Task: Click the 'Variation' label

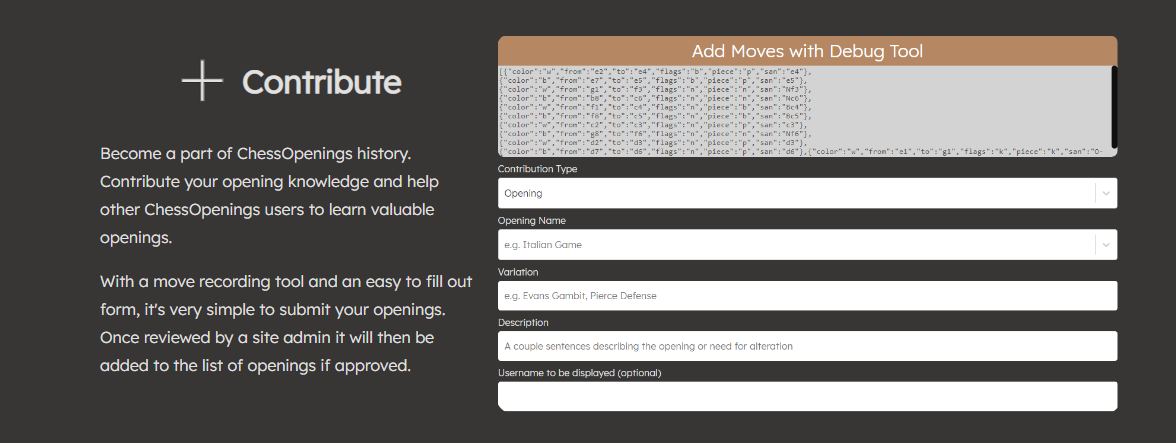Action: [x=518, y=272]
